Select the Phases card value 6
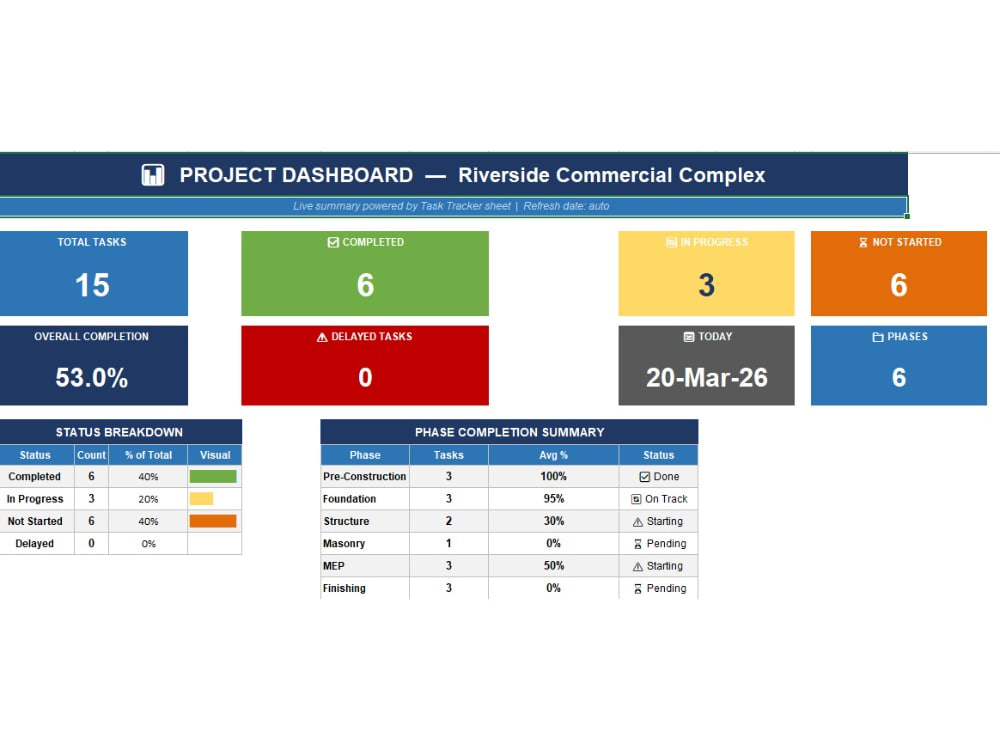Viewport: 1000px width, 750px height. pyautogui.click(x=899, y=378)
